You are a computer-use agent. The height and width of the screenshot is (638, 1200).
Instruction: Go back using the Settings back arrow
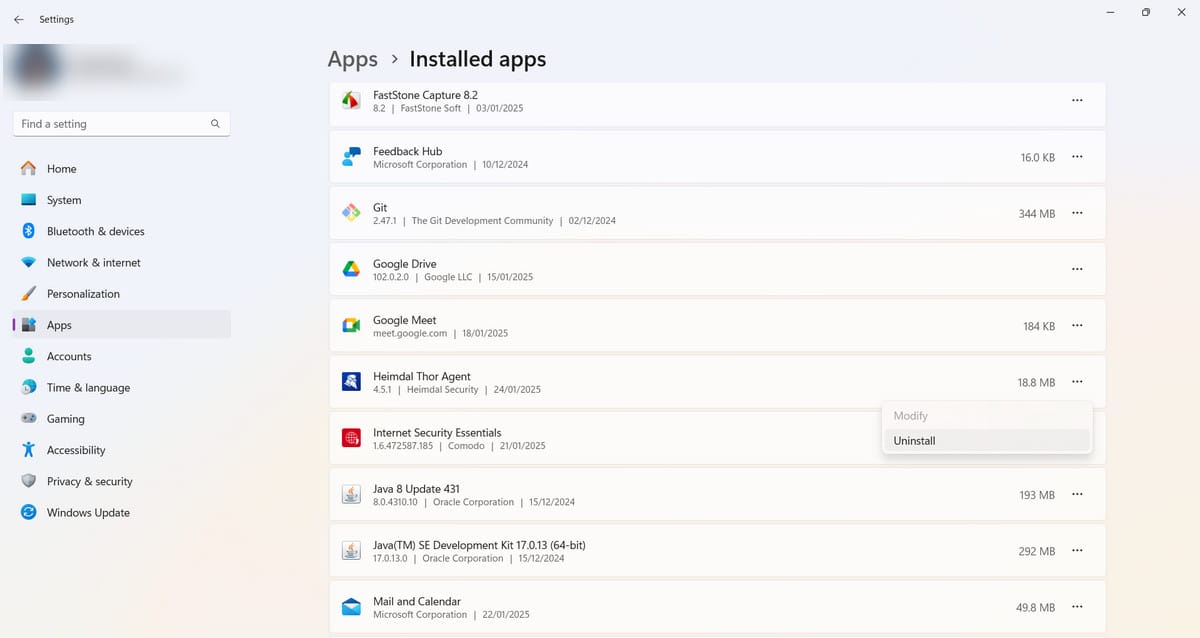click(18, 19)
